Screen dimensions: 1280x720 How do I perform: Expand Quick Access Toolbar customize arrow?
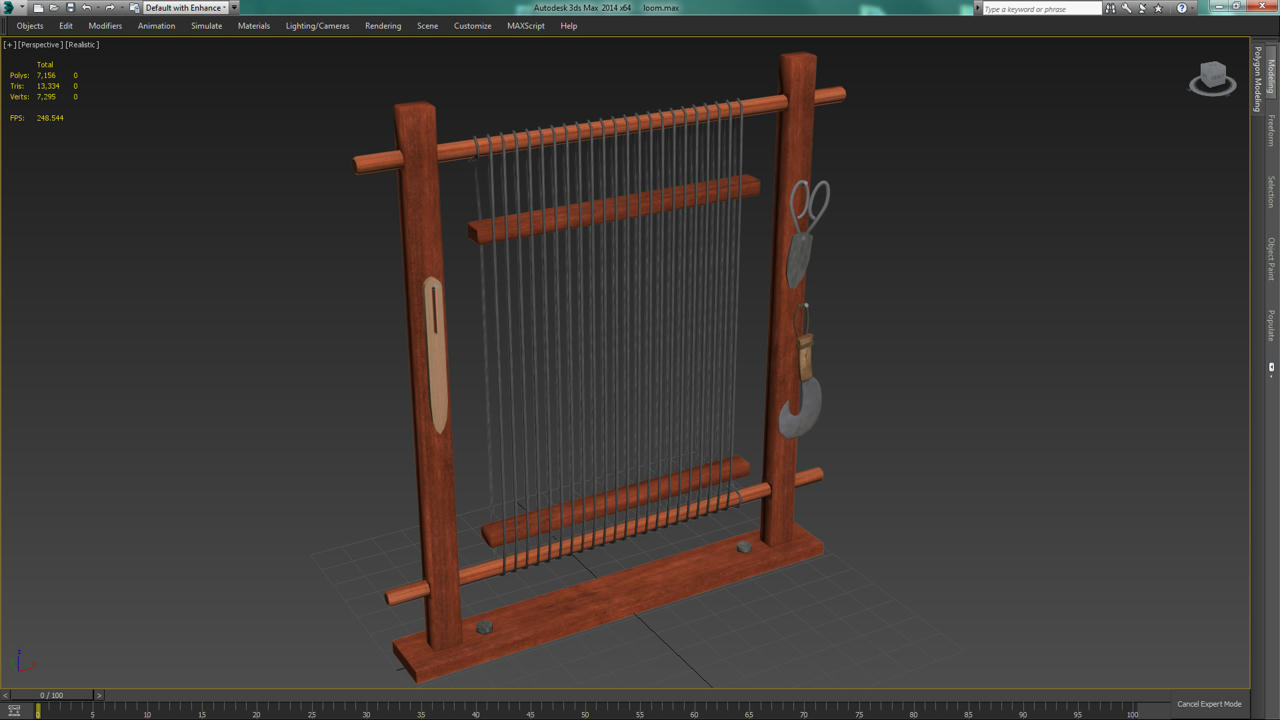coord(235,8)
